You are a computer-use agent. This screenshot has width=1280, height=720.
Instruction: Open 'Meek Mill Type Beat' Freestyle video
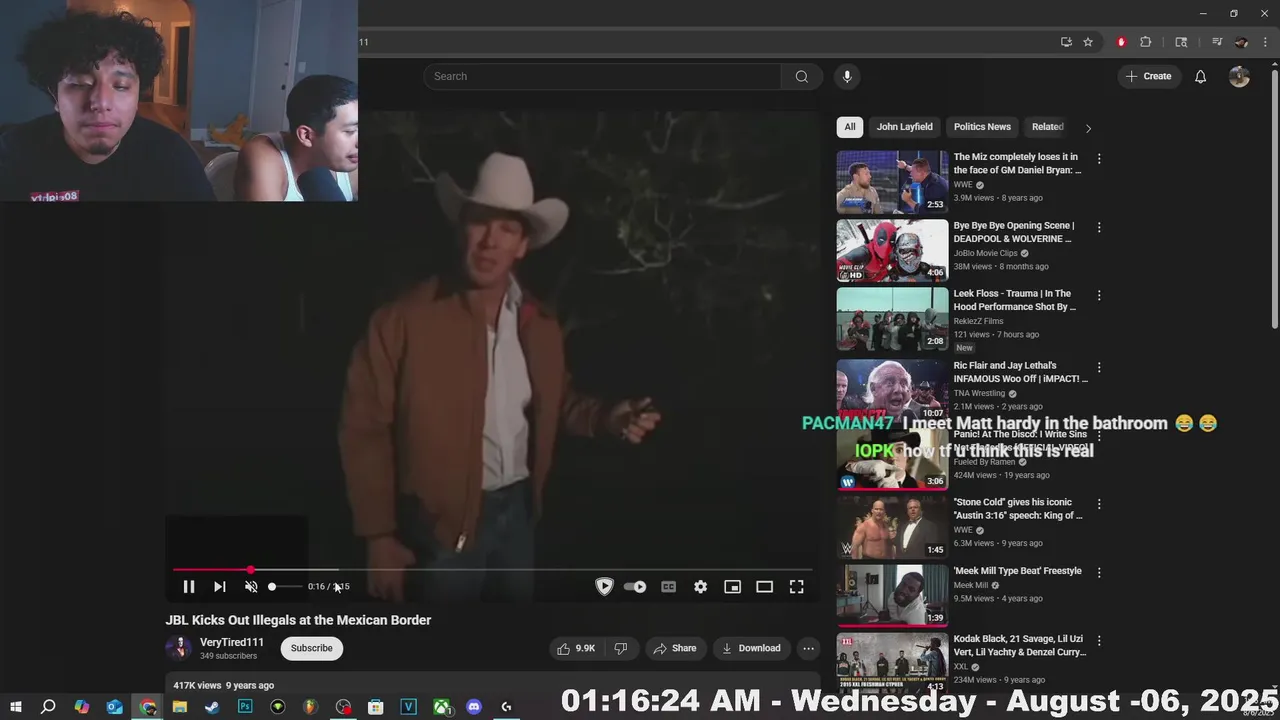(1018, 571)
